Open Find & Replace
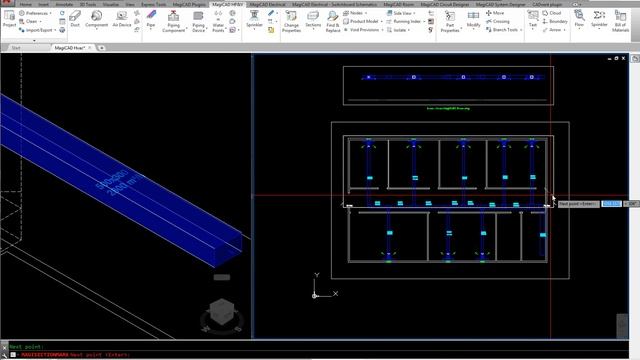 [x=333, y=21]
